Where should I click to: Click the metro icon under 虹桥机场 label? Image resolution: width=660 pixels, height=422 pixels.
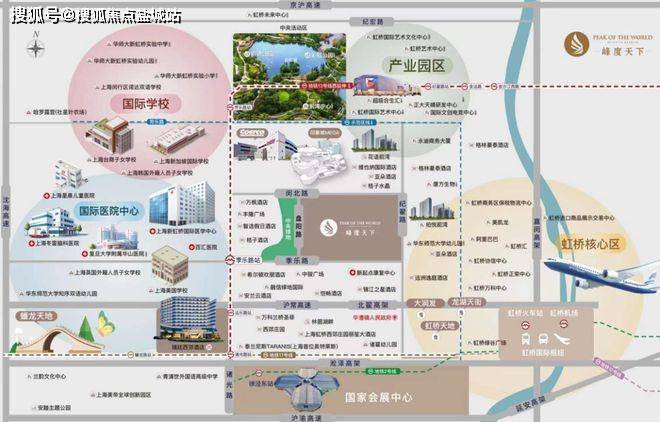pos(564,324)
